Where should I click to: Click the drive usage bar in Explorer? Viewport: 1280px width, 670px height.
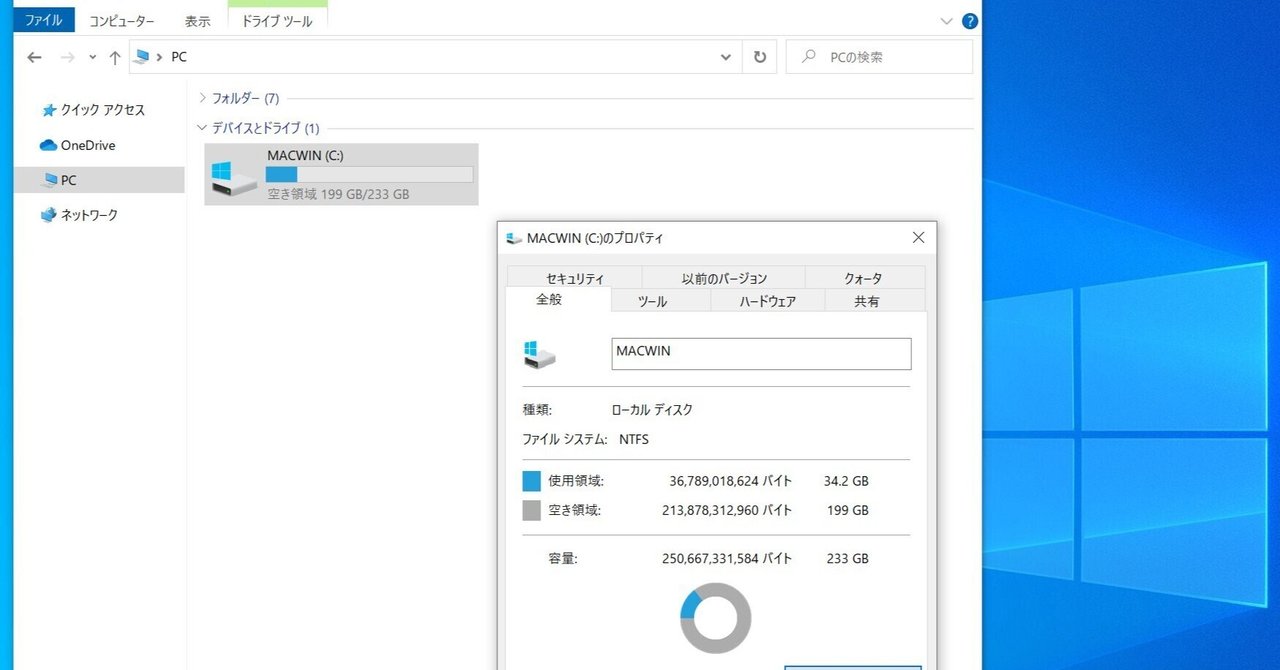coord(369,174)
